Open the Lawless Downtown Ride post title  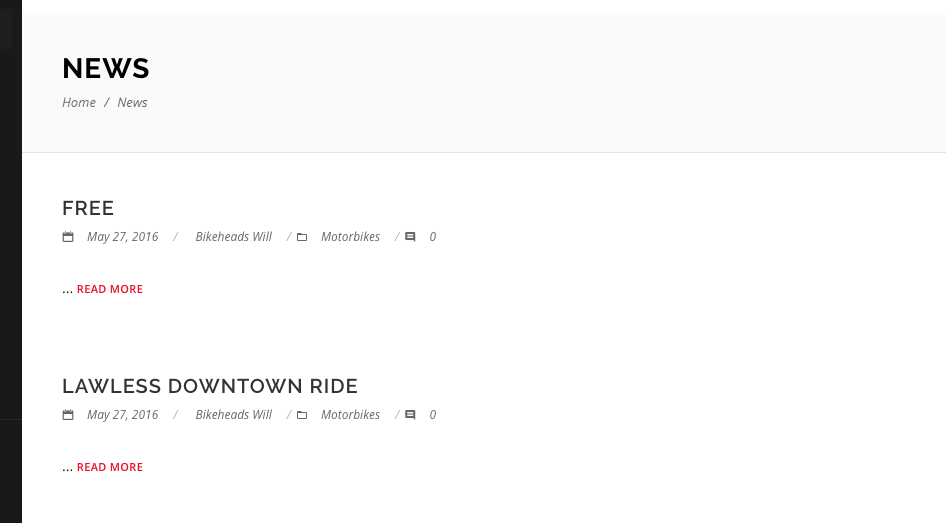click(210, 386)
